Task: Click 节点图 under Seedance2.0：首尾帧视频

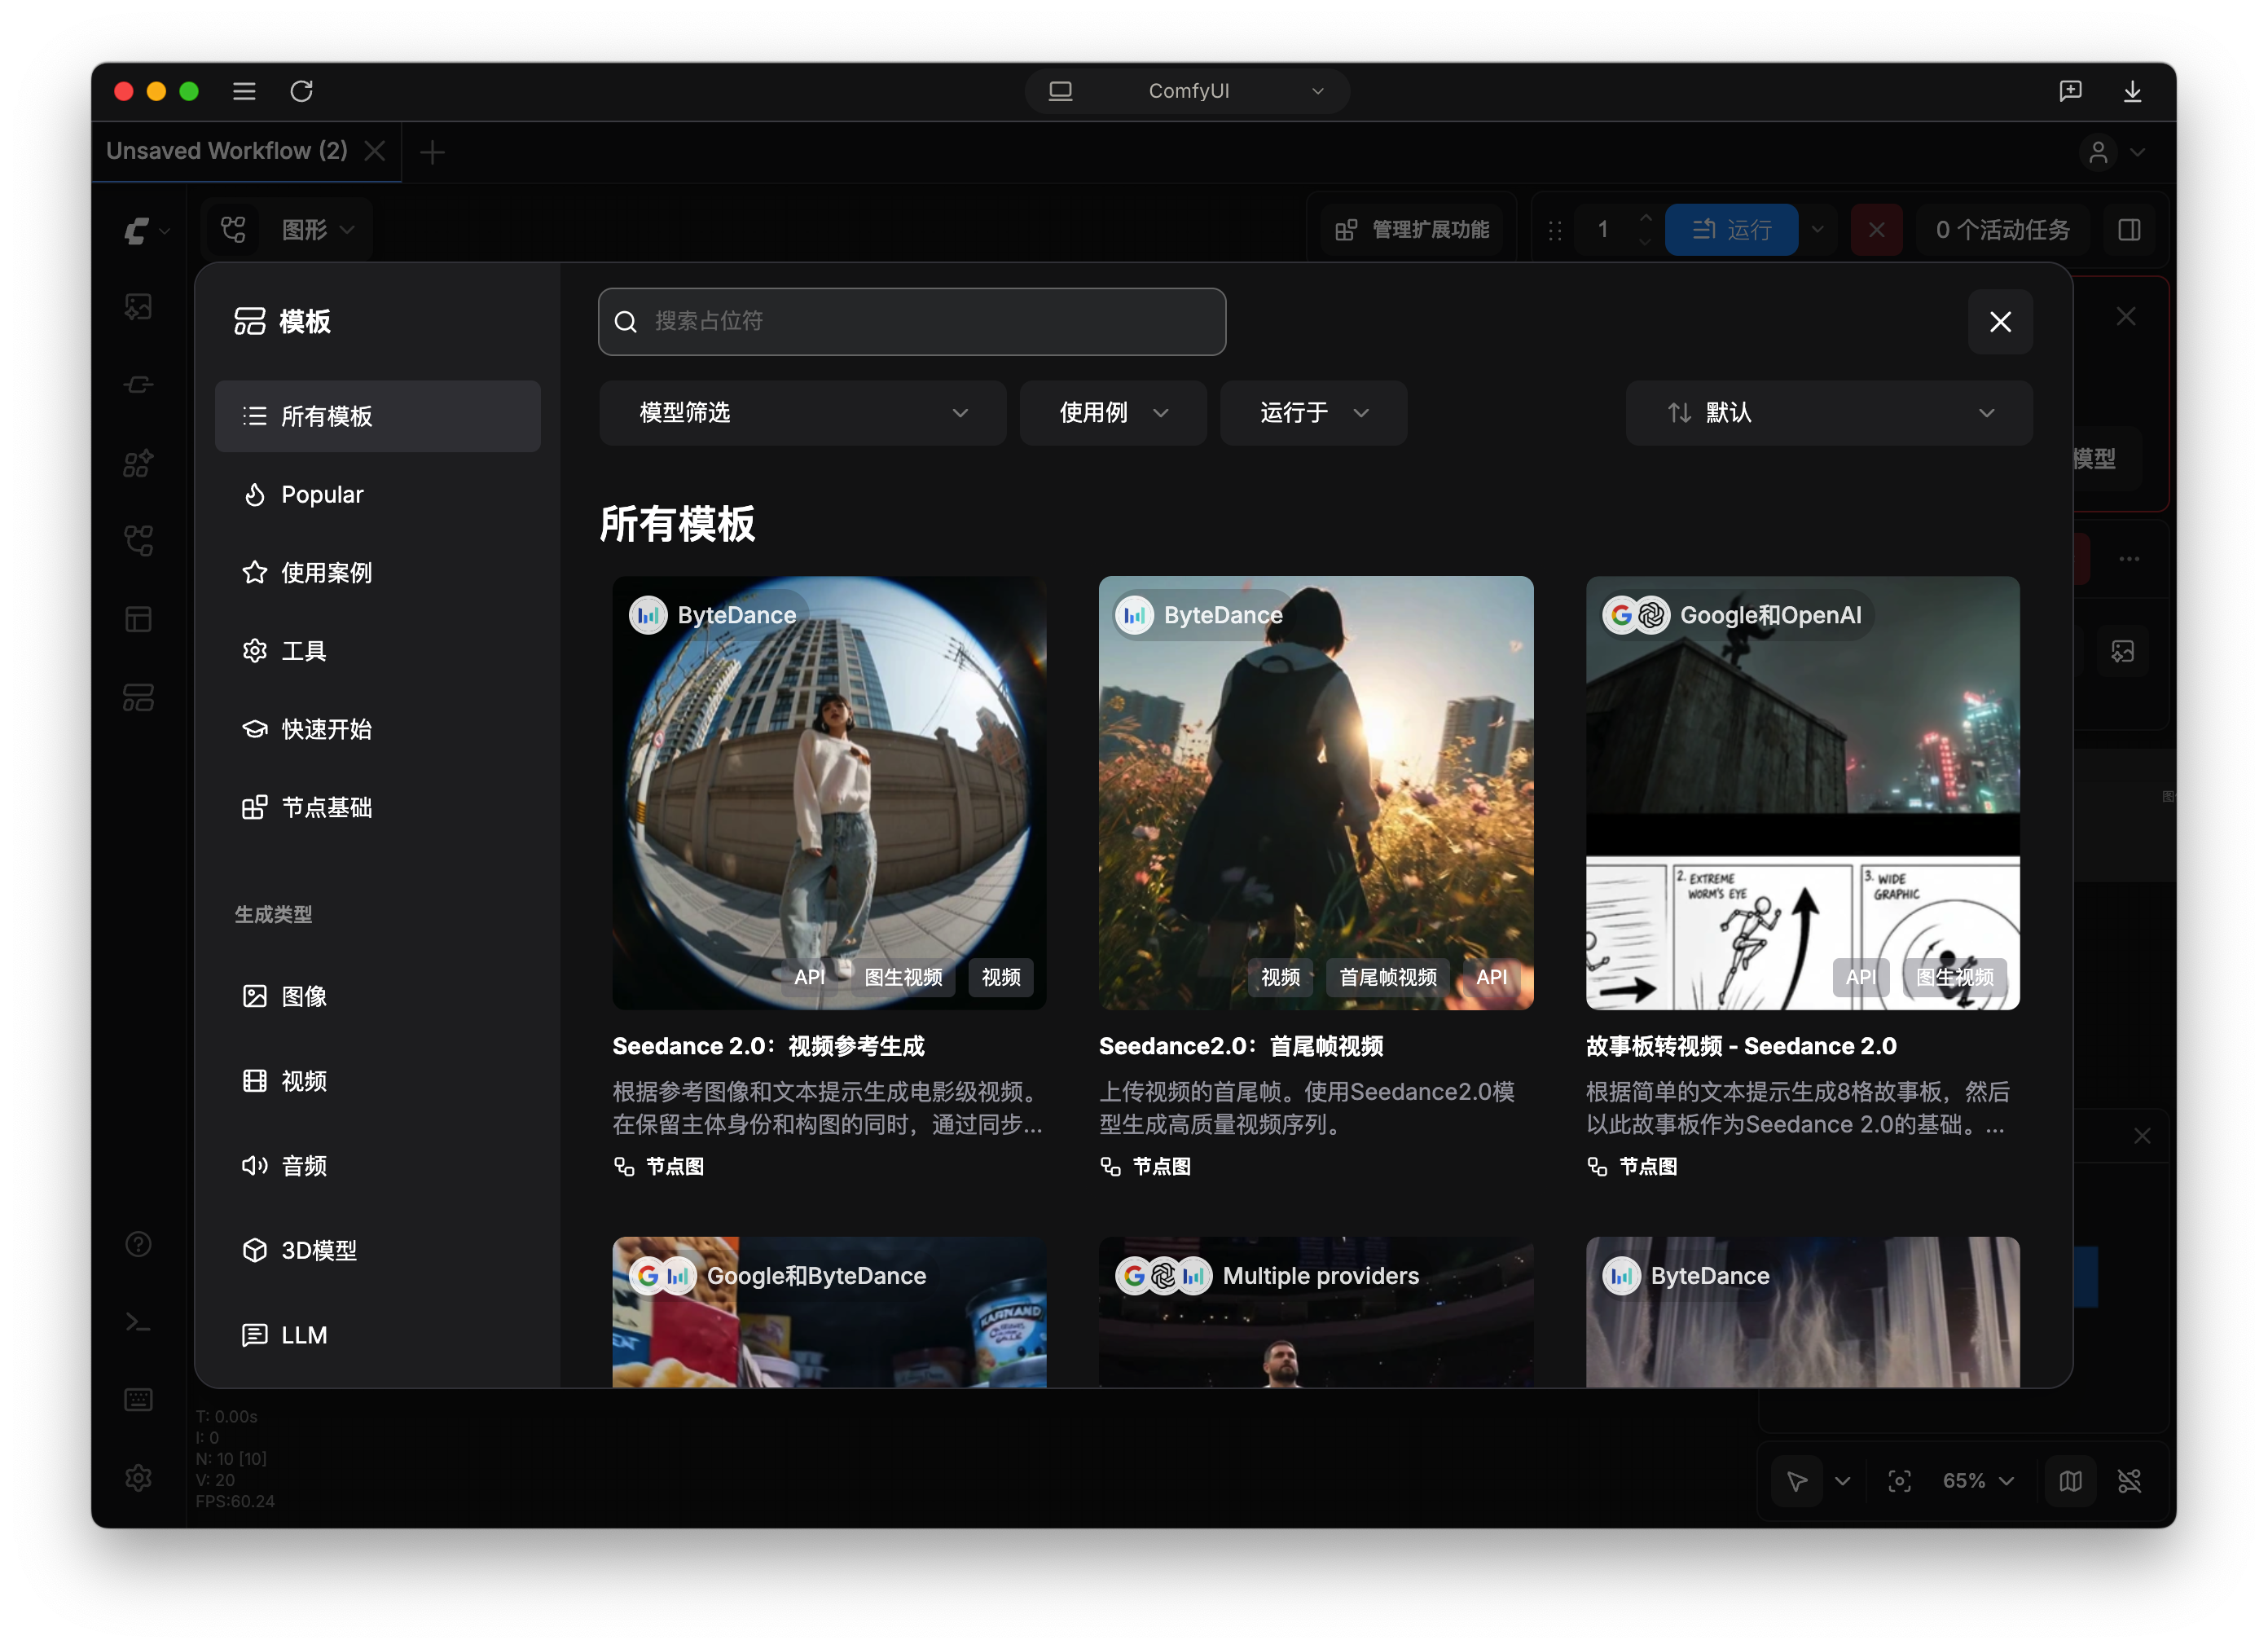Action: (1146, 1166)
